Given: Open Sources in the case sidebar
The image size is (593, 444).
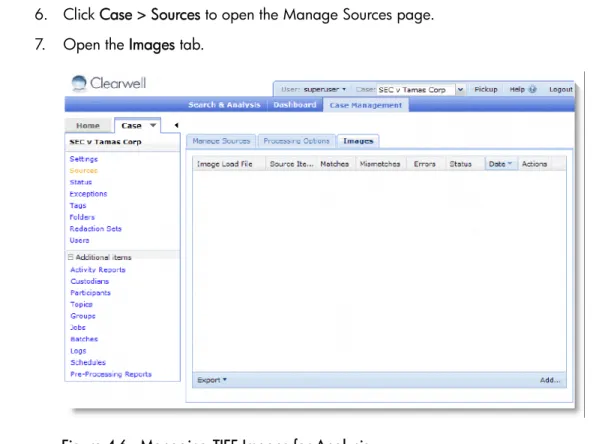Looking at the screenshot, I should point(84,171).
